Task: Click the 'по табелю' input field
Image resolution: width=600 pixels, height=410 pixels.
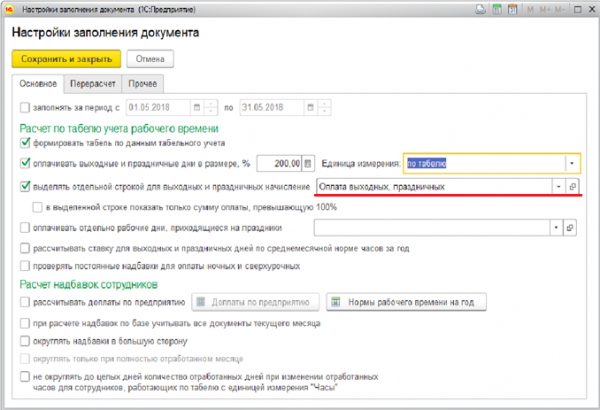Action: [x=480, y=163]
